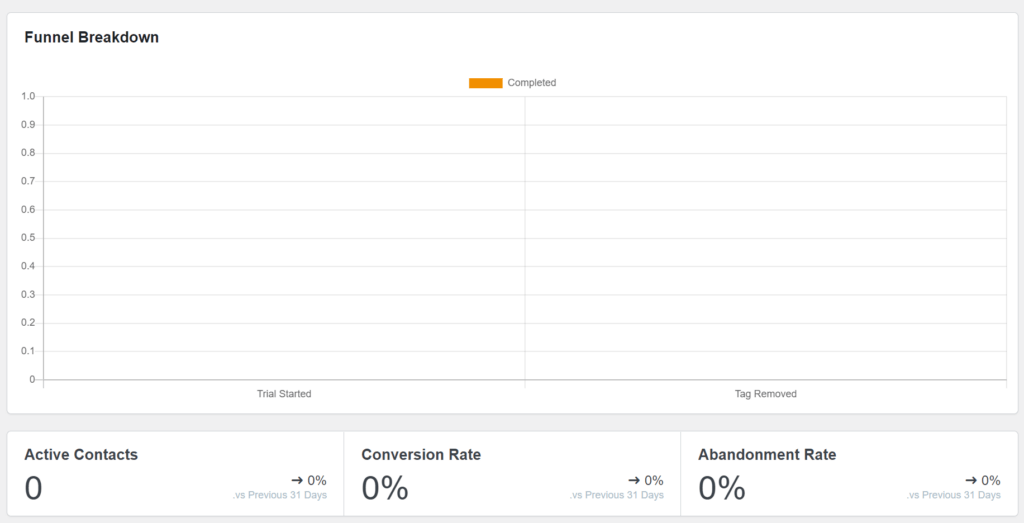Click the Active Contacts value 0

(33, 488)
